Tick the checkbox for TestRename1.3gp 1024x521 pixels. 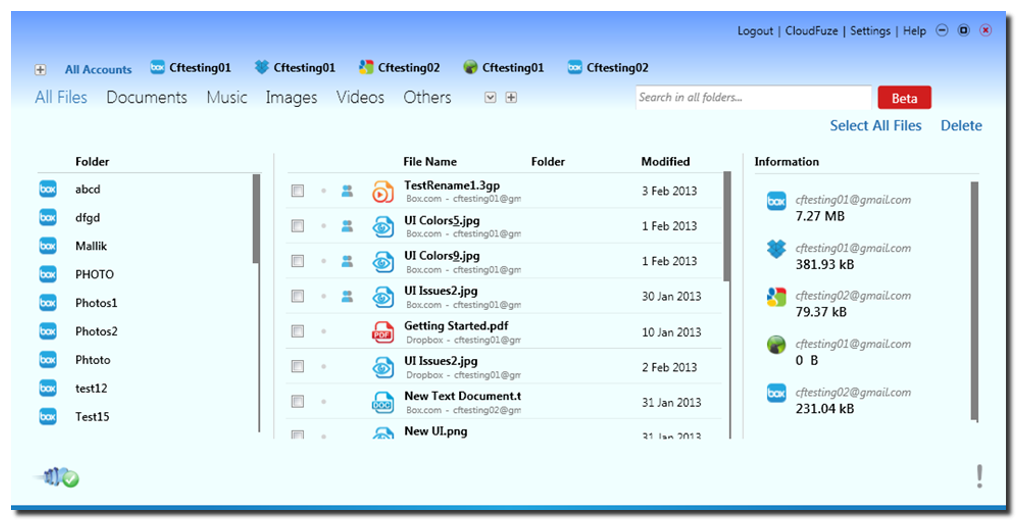[297, 191]
